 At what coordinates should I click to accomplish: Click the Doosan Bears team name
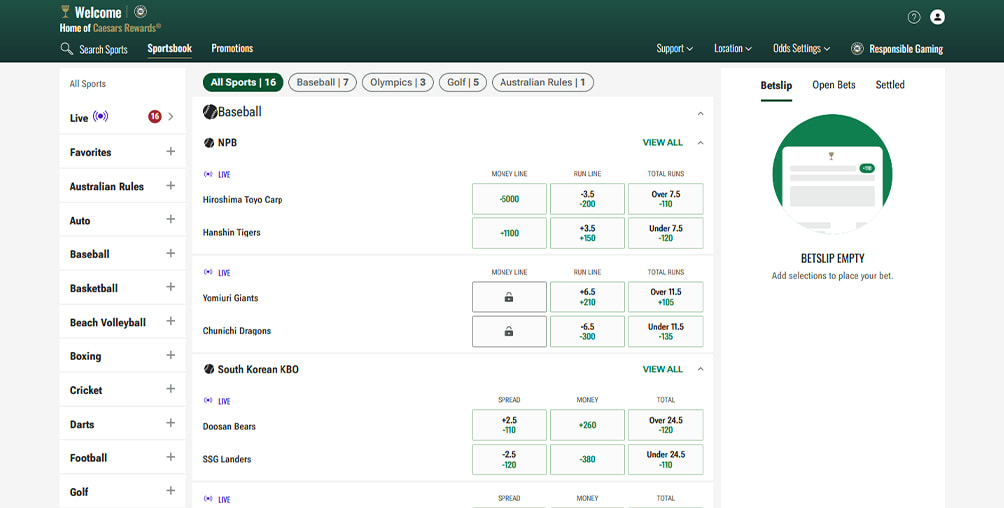point(229,427)
